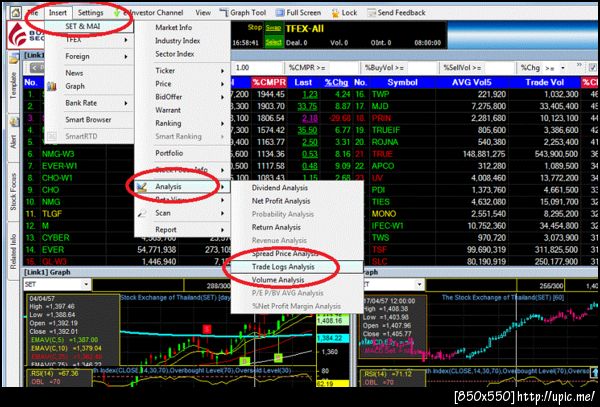Open the Stock Focus side tab
The height and width of the screenshot is (407, 600).
tap(13, 191)
